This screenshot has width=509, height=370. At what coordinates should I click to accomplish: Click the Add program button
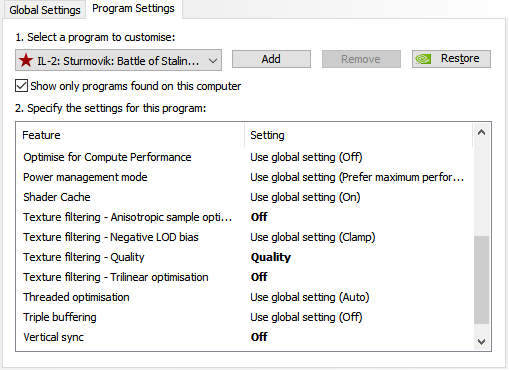tap(271, 59)
